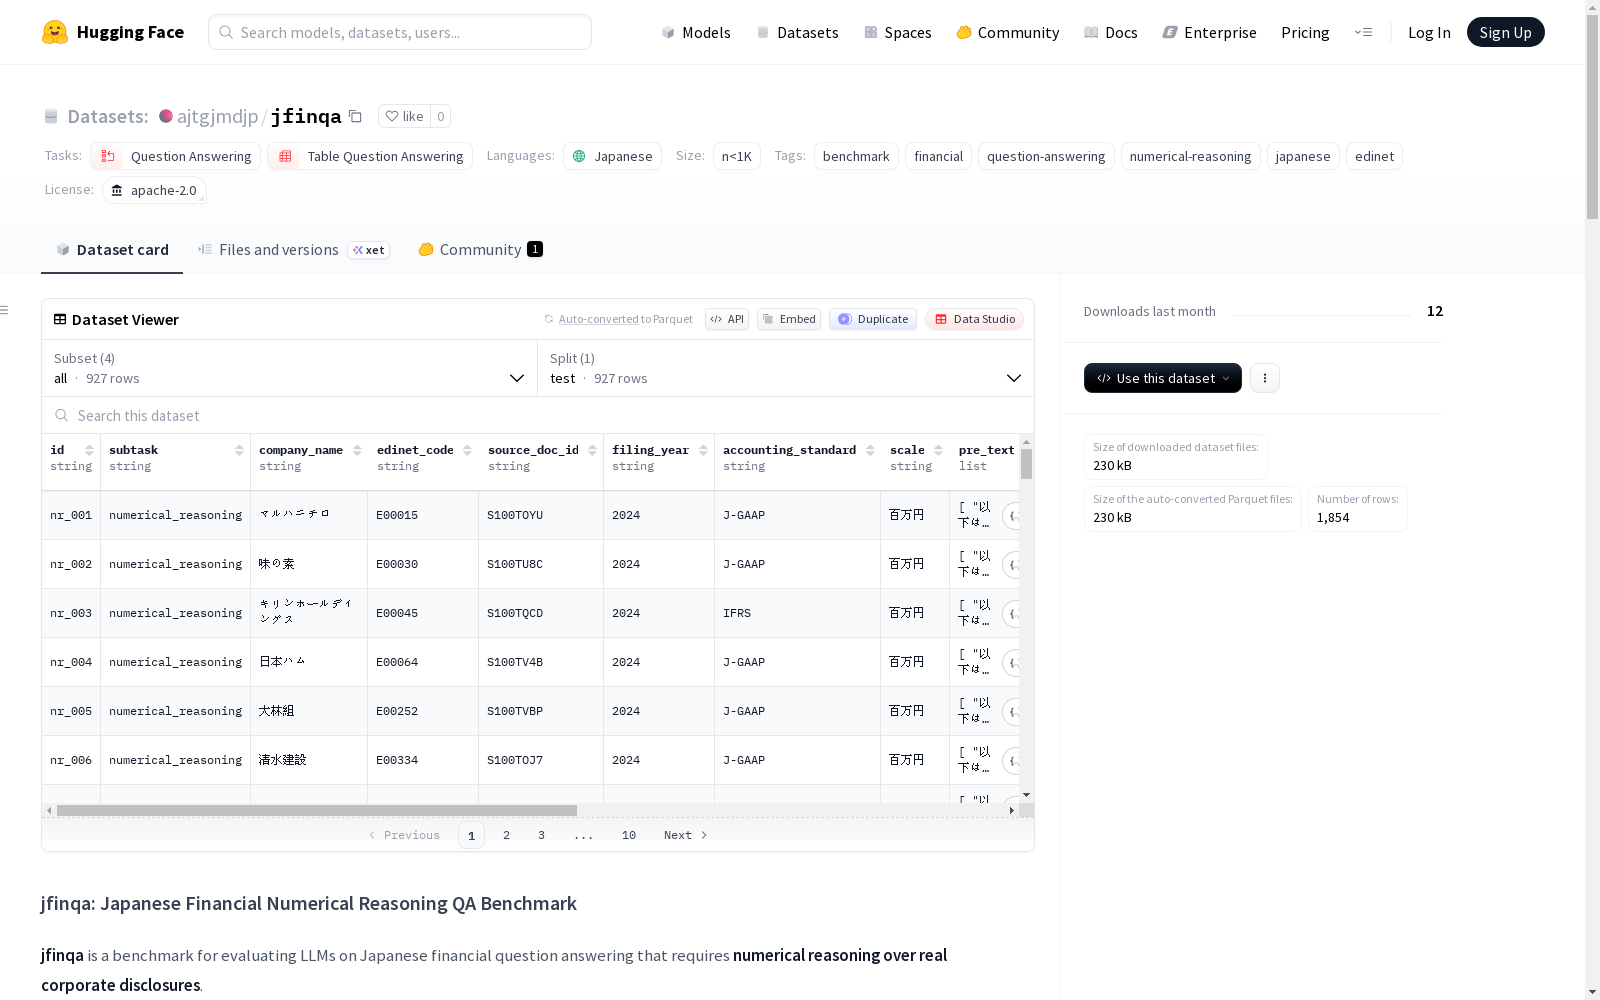1600x1000 pixels.
Task: Open the navigation overflow menu icon
Action: (x=1363, y=32)
